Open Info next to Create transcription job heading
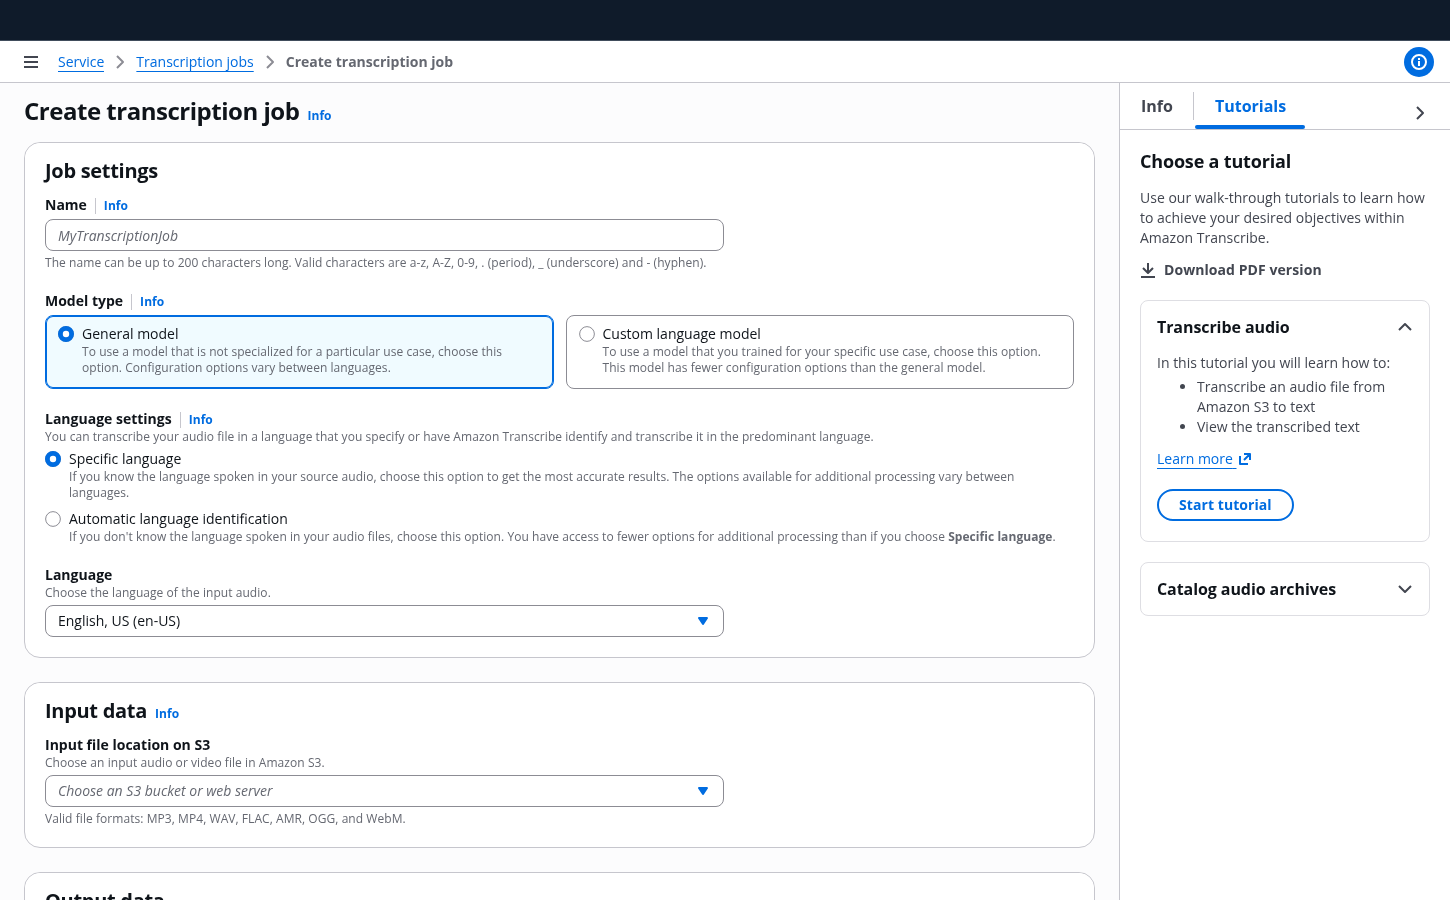The image size is (1450, 900). (x=319, y=116)
